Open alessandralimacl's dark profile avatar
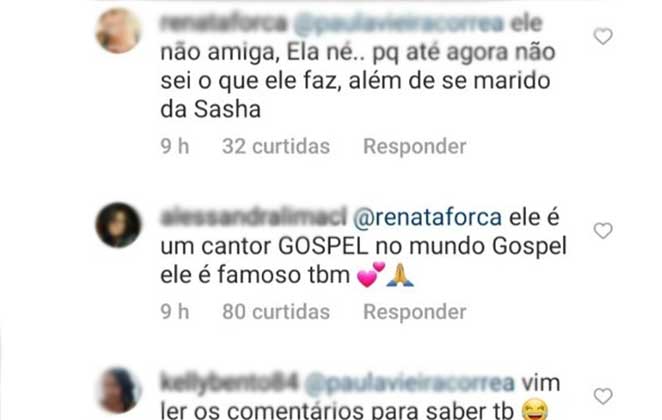This screenshot has width=662, height=420. coord(118,225)
